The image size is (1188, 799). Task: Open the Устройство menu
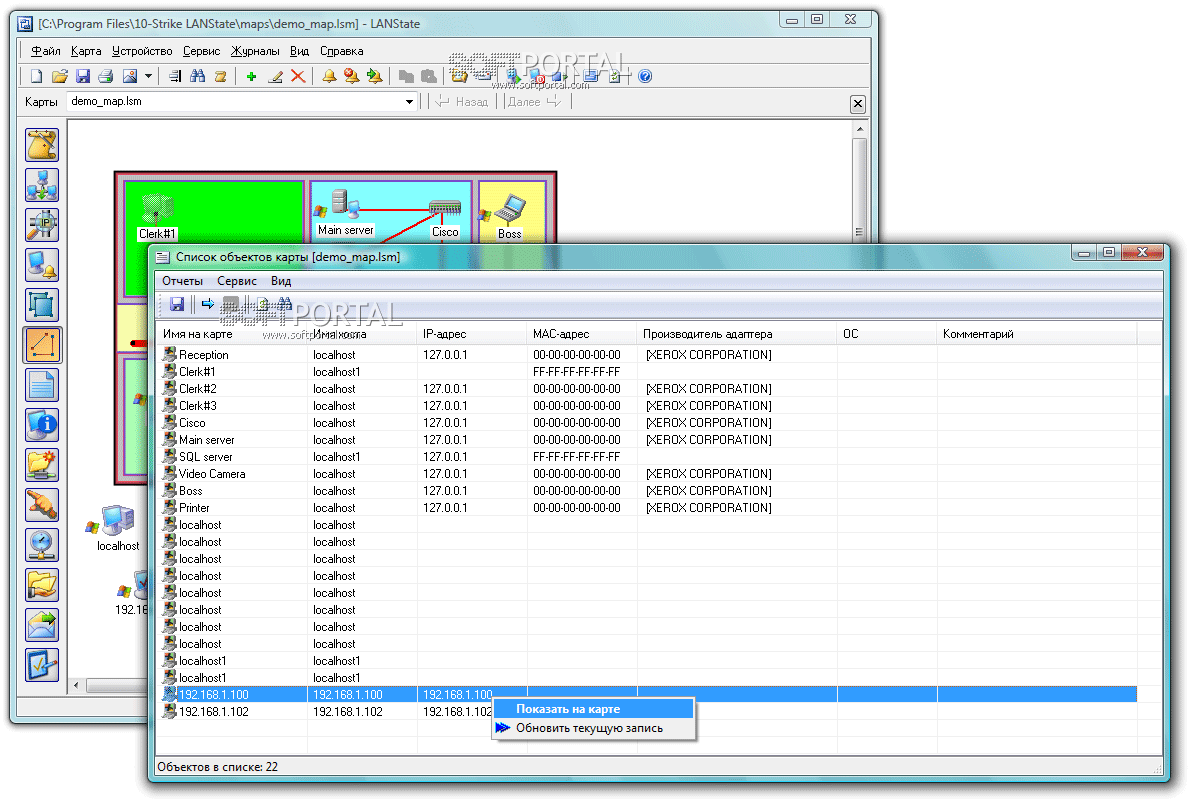[142, 51]
